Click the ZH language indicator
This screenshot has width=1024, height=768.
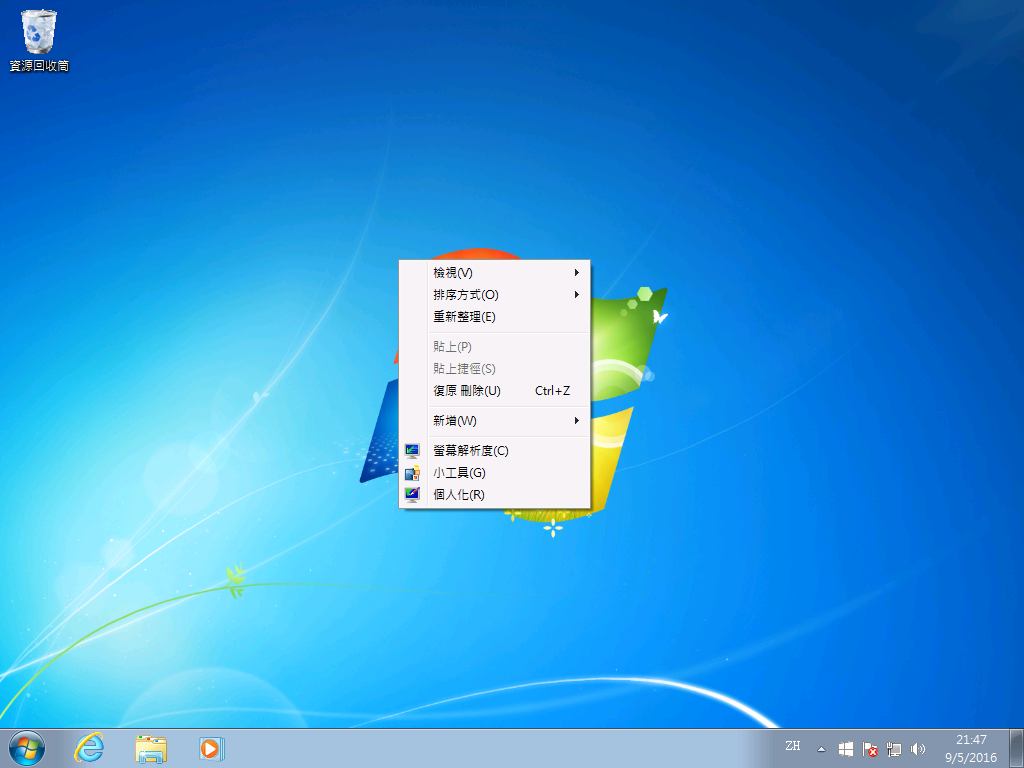[794, 747]
